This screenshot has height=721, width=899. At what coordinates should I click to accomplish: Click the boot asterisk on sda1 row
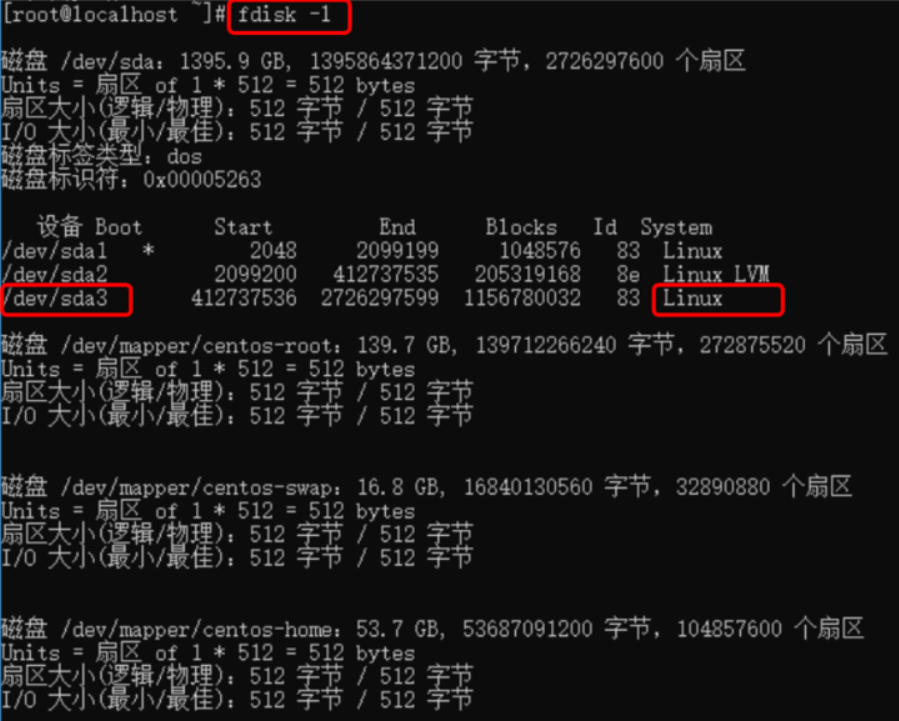[148, 250]
